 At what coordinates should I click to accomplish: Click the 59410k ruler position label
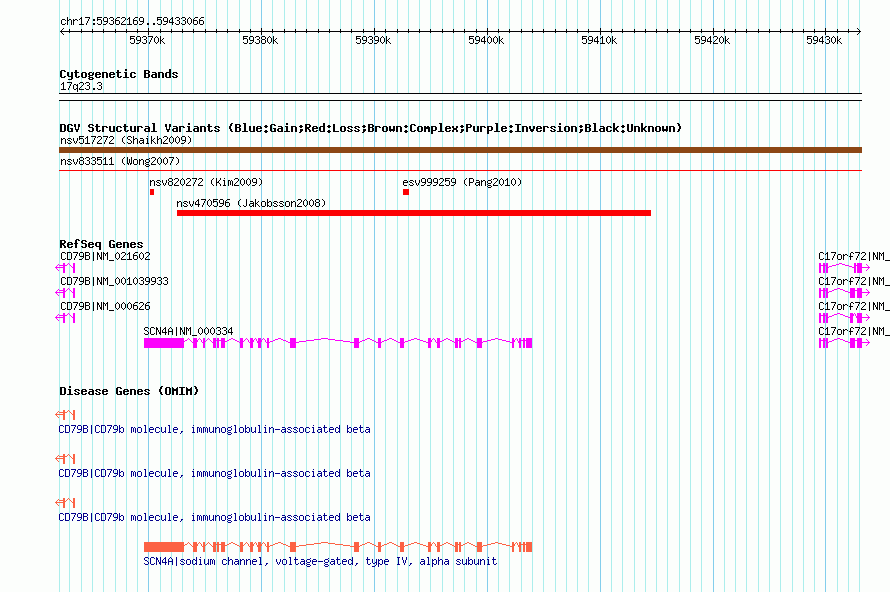click(599, 40)
